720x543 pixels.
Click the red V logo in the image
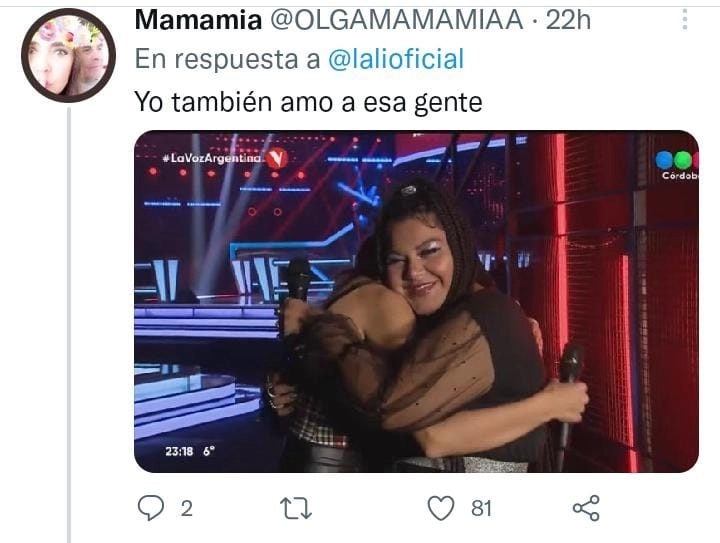tap(277, 158)
